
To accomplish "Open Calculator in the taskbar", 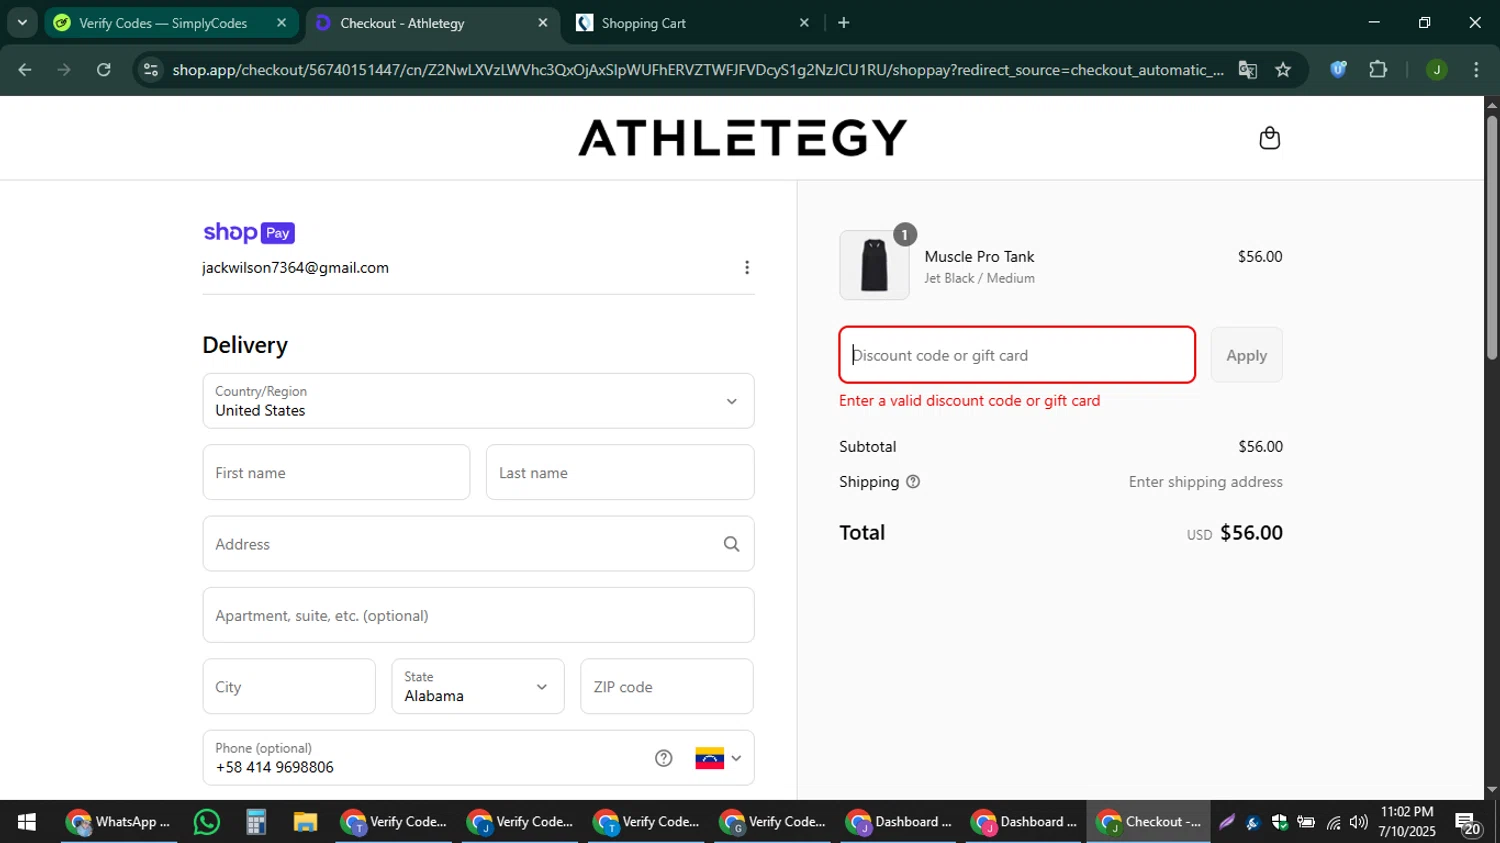I will [256, 822].
